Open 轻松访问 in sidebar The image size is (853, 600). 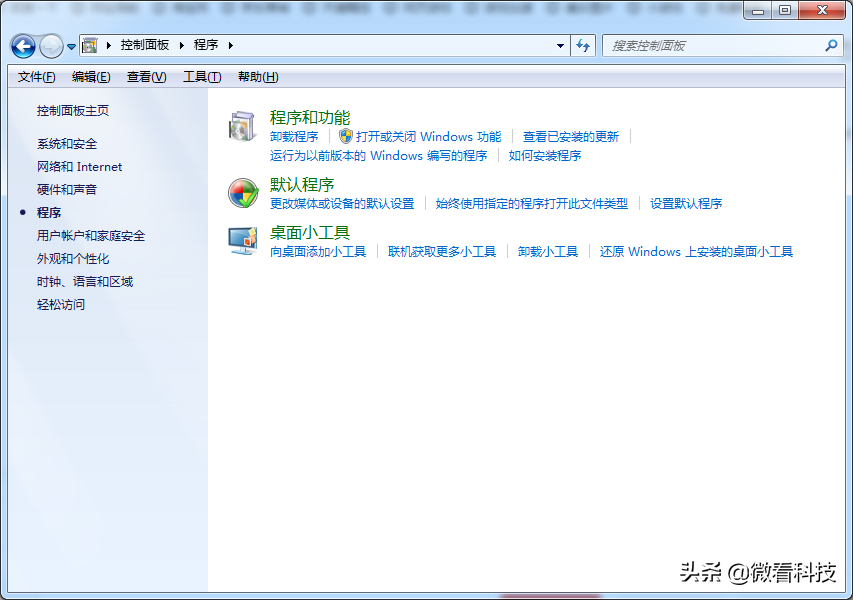[x=61, y=304]
